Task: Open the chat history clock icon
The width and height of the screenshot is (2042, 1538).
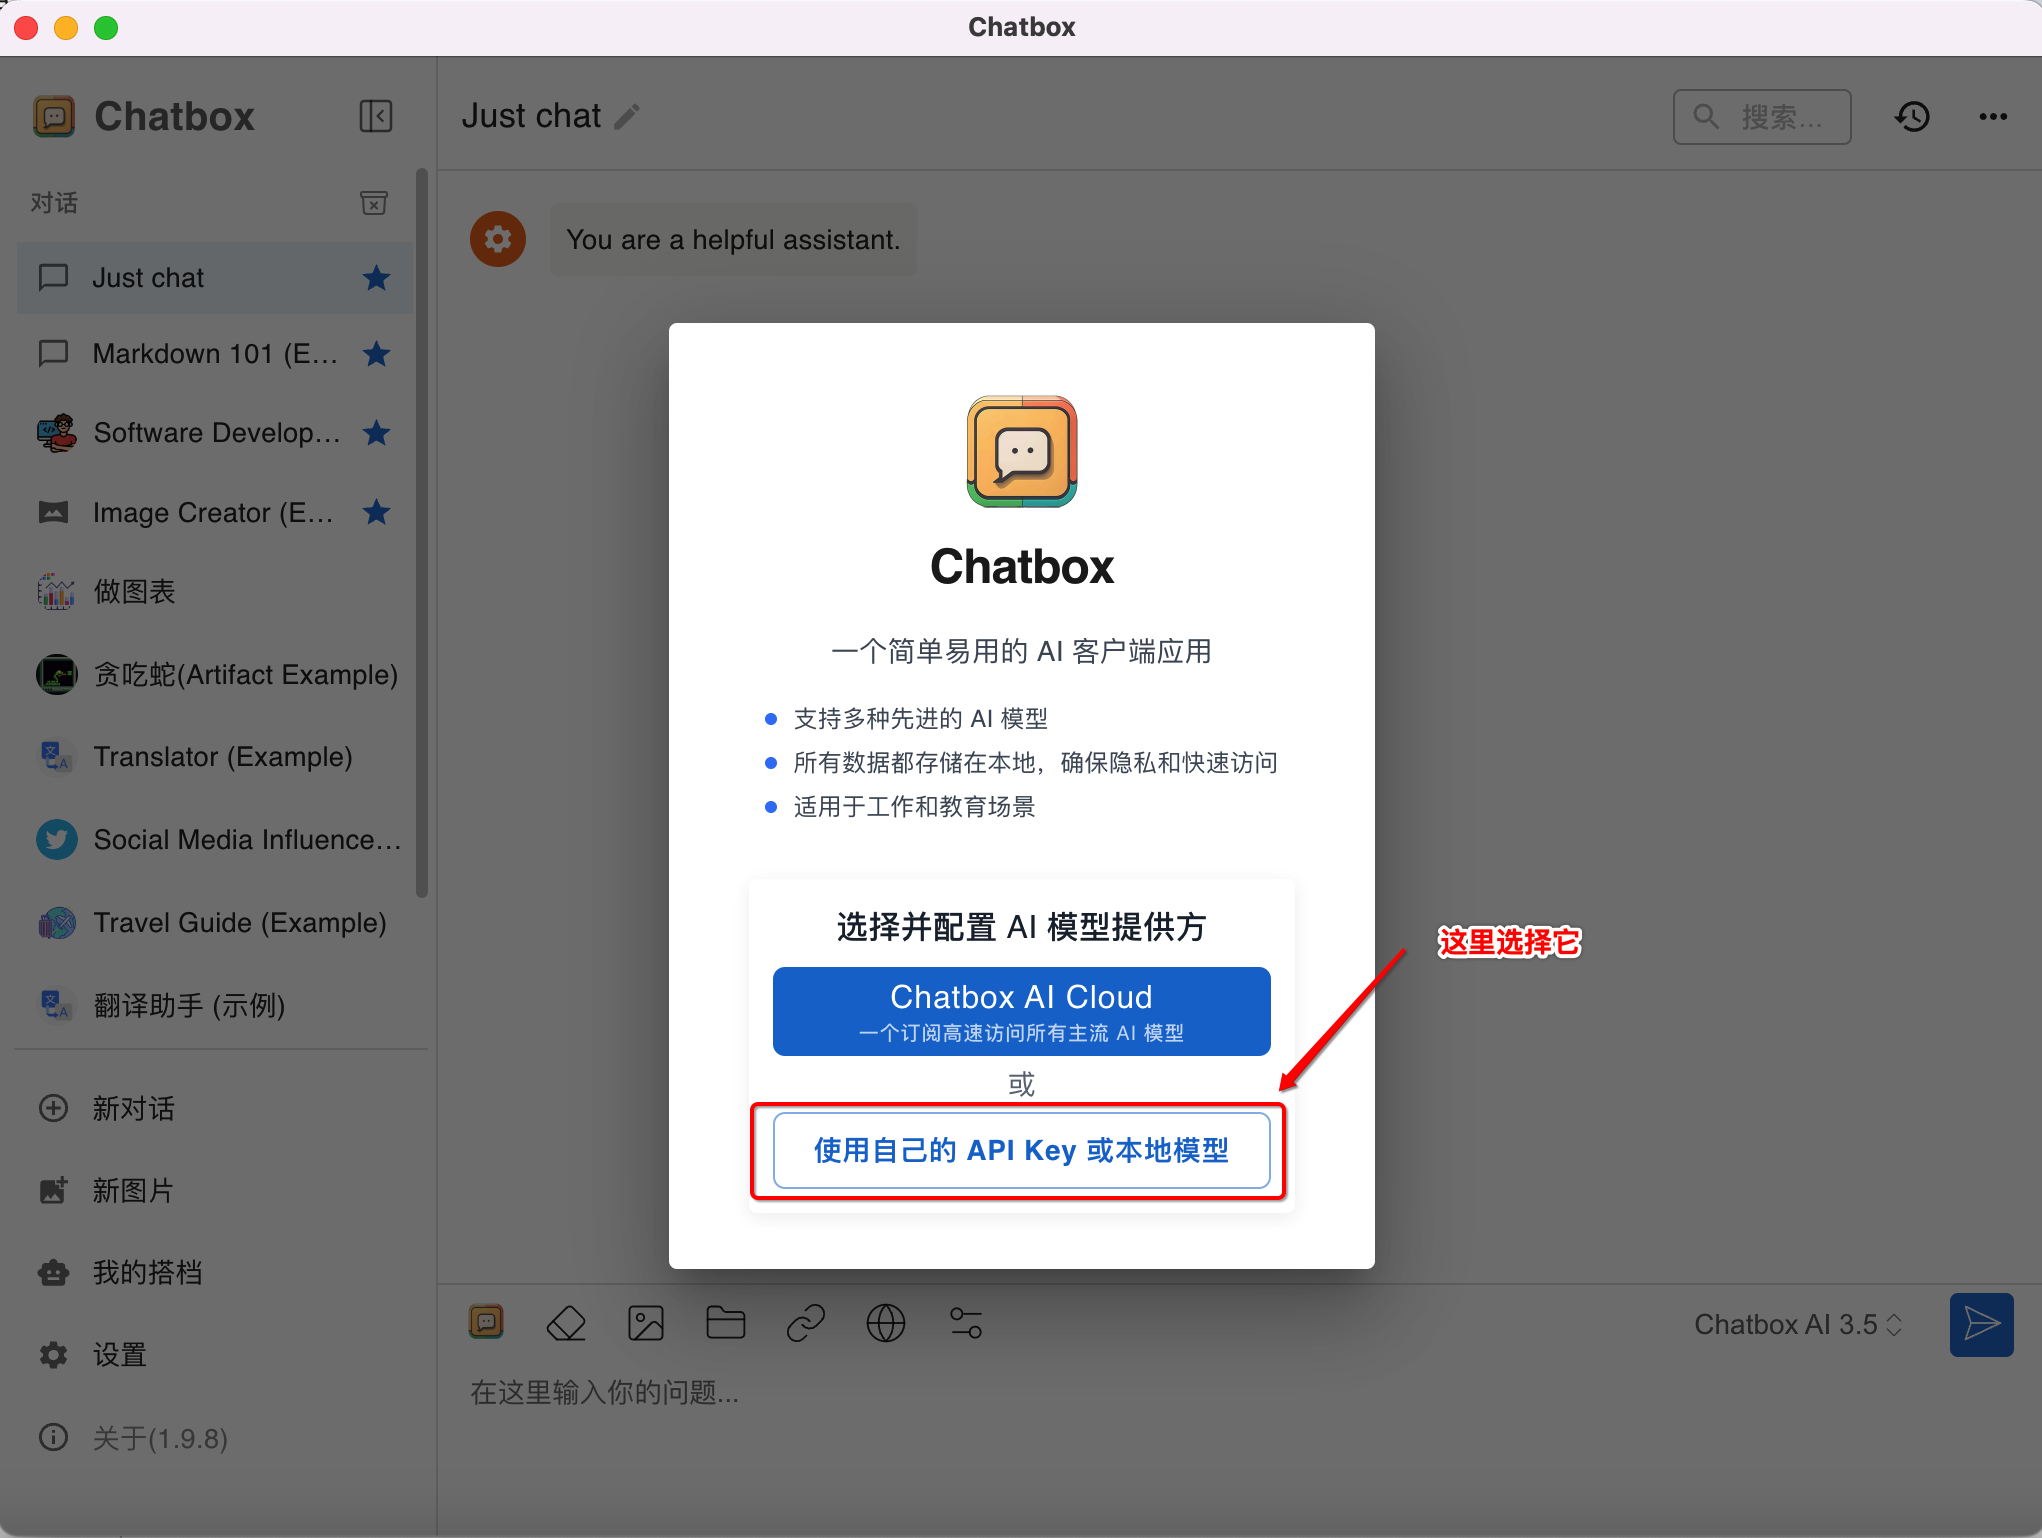Action: tap(1912, 117)
